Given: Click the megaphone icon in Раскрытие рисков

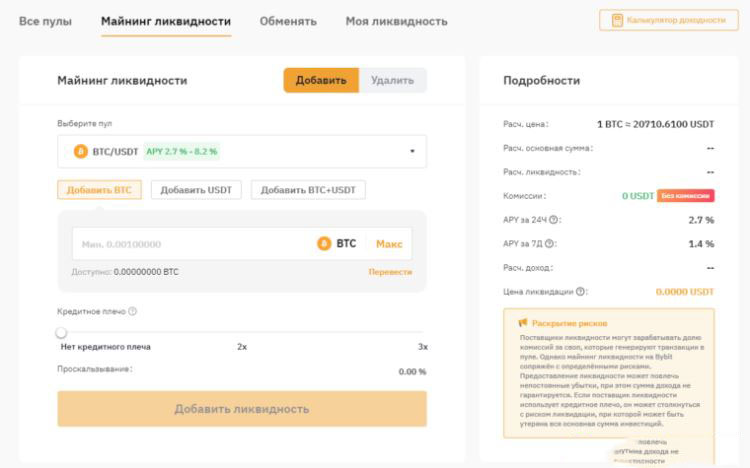Looking at the screenshot, I should (522, 323).
